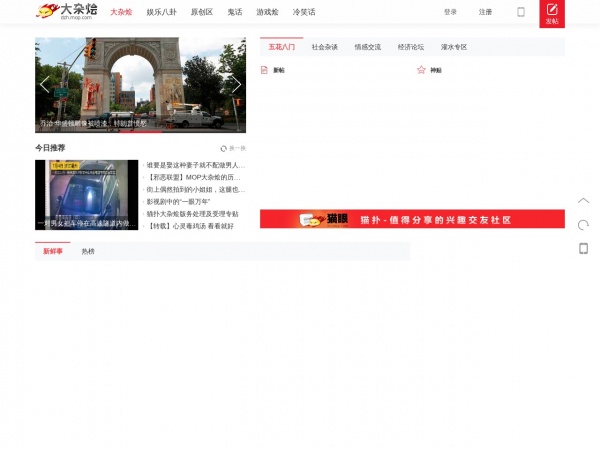Open the tunnel car video thumbnail
This screenshot has width=600, height=450.
(x=86, y=195)
